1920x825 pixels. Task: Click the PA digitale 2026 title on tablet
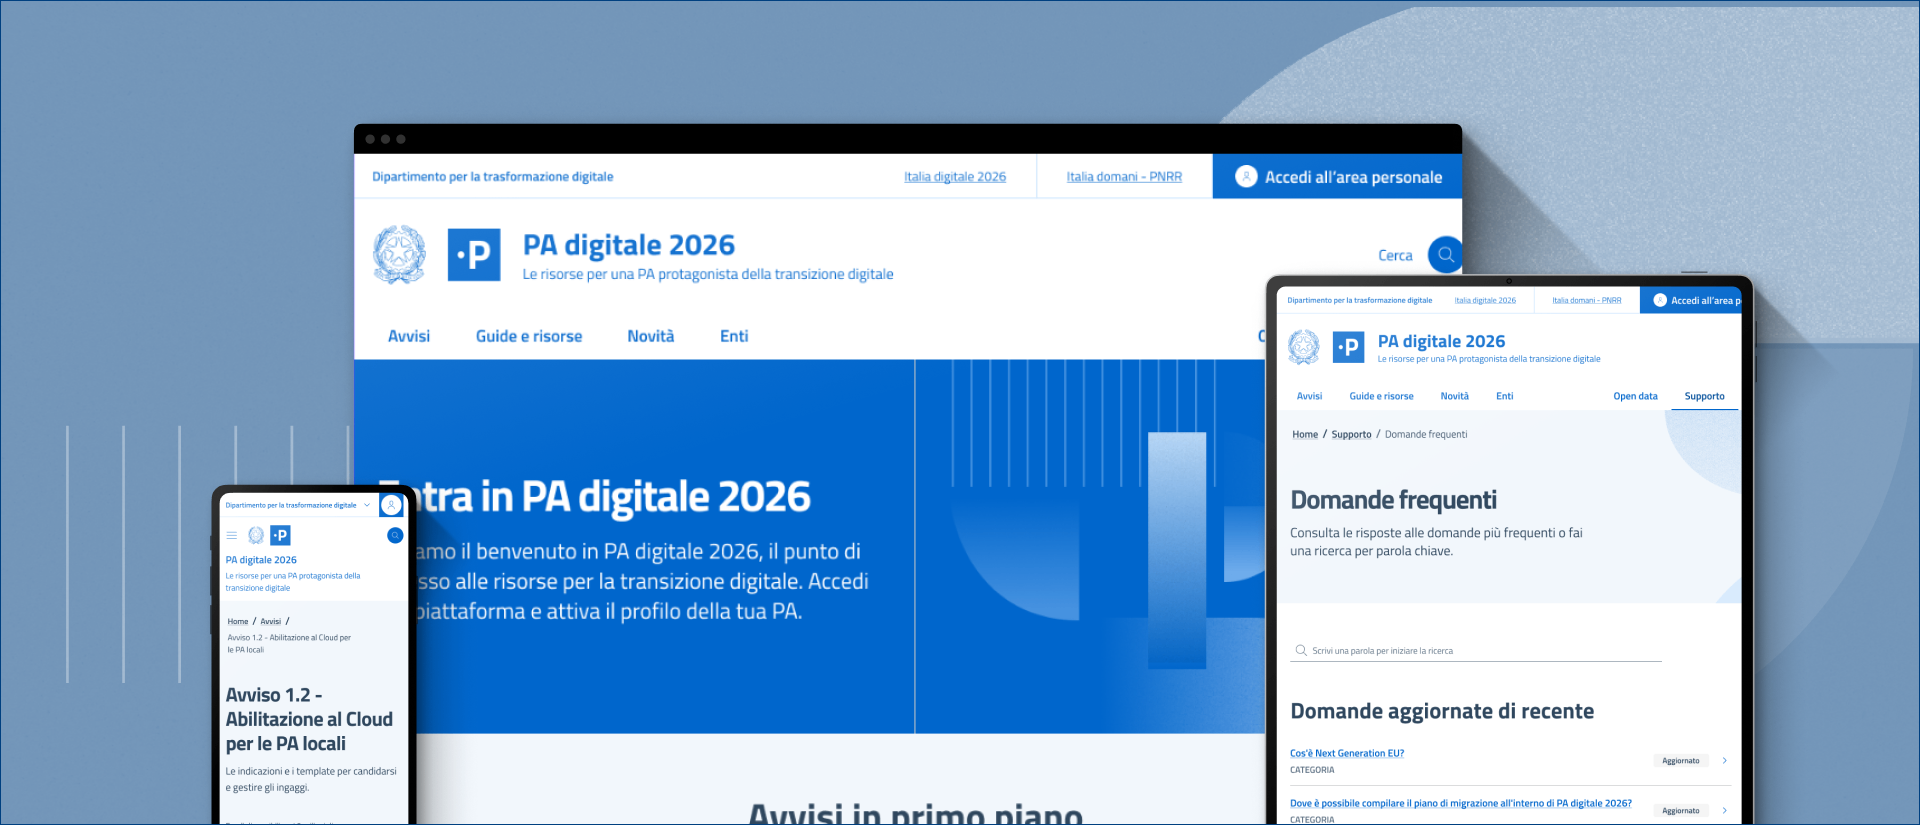[1441, 341]
